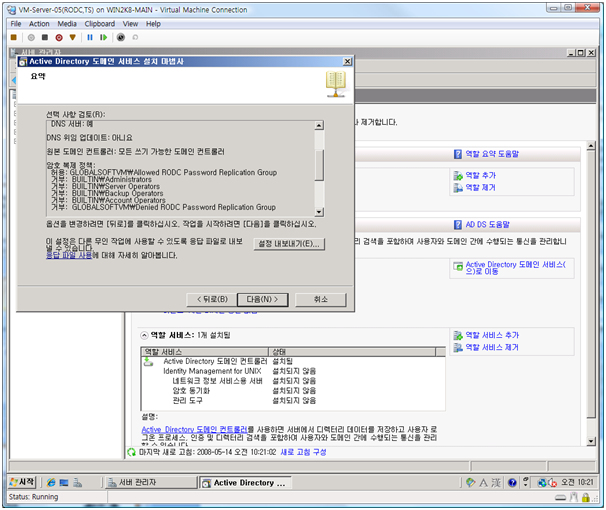Click the summary box scroll up arrow

(x=319, y=126)
